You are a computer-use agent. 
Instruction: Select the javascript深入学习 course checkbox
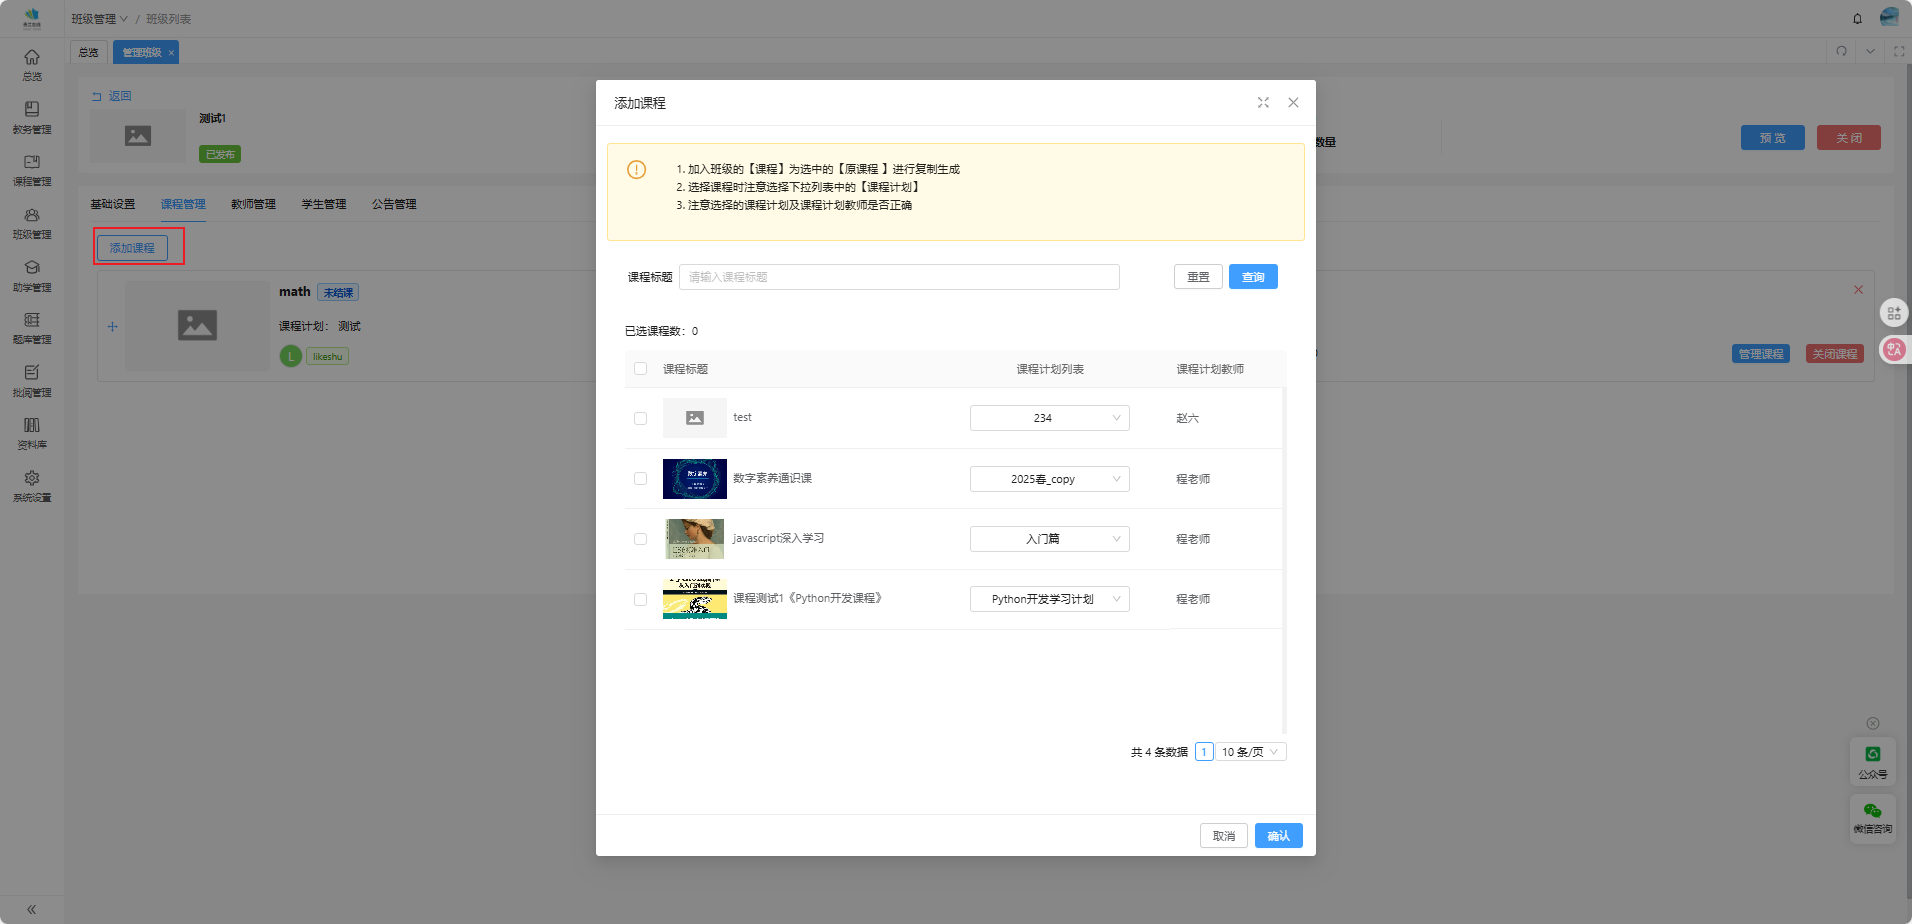[x=640, y=539]
